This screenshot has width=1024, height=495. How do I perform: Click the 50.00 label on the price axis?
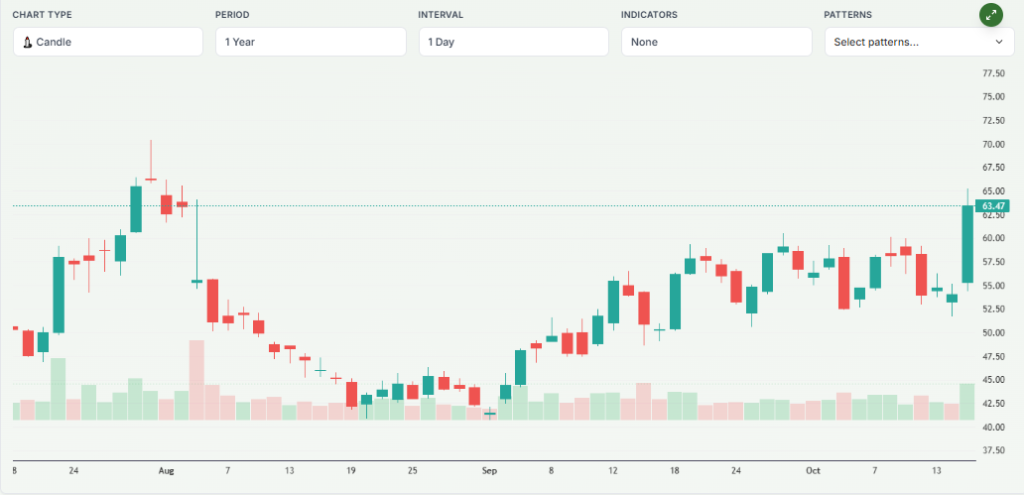[x=993, y=333]
